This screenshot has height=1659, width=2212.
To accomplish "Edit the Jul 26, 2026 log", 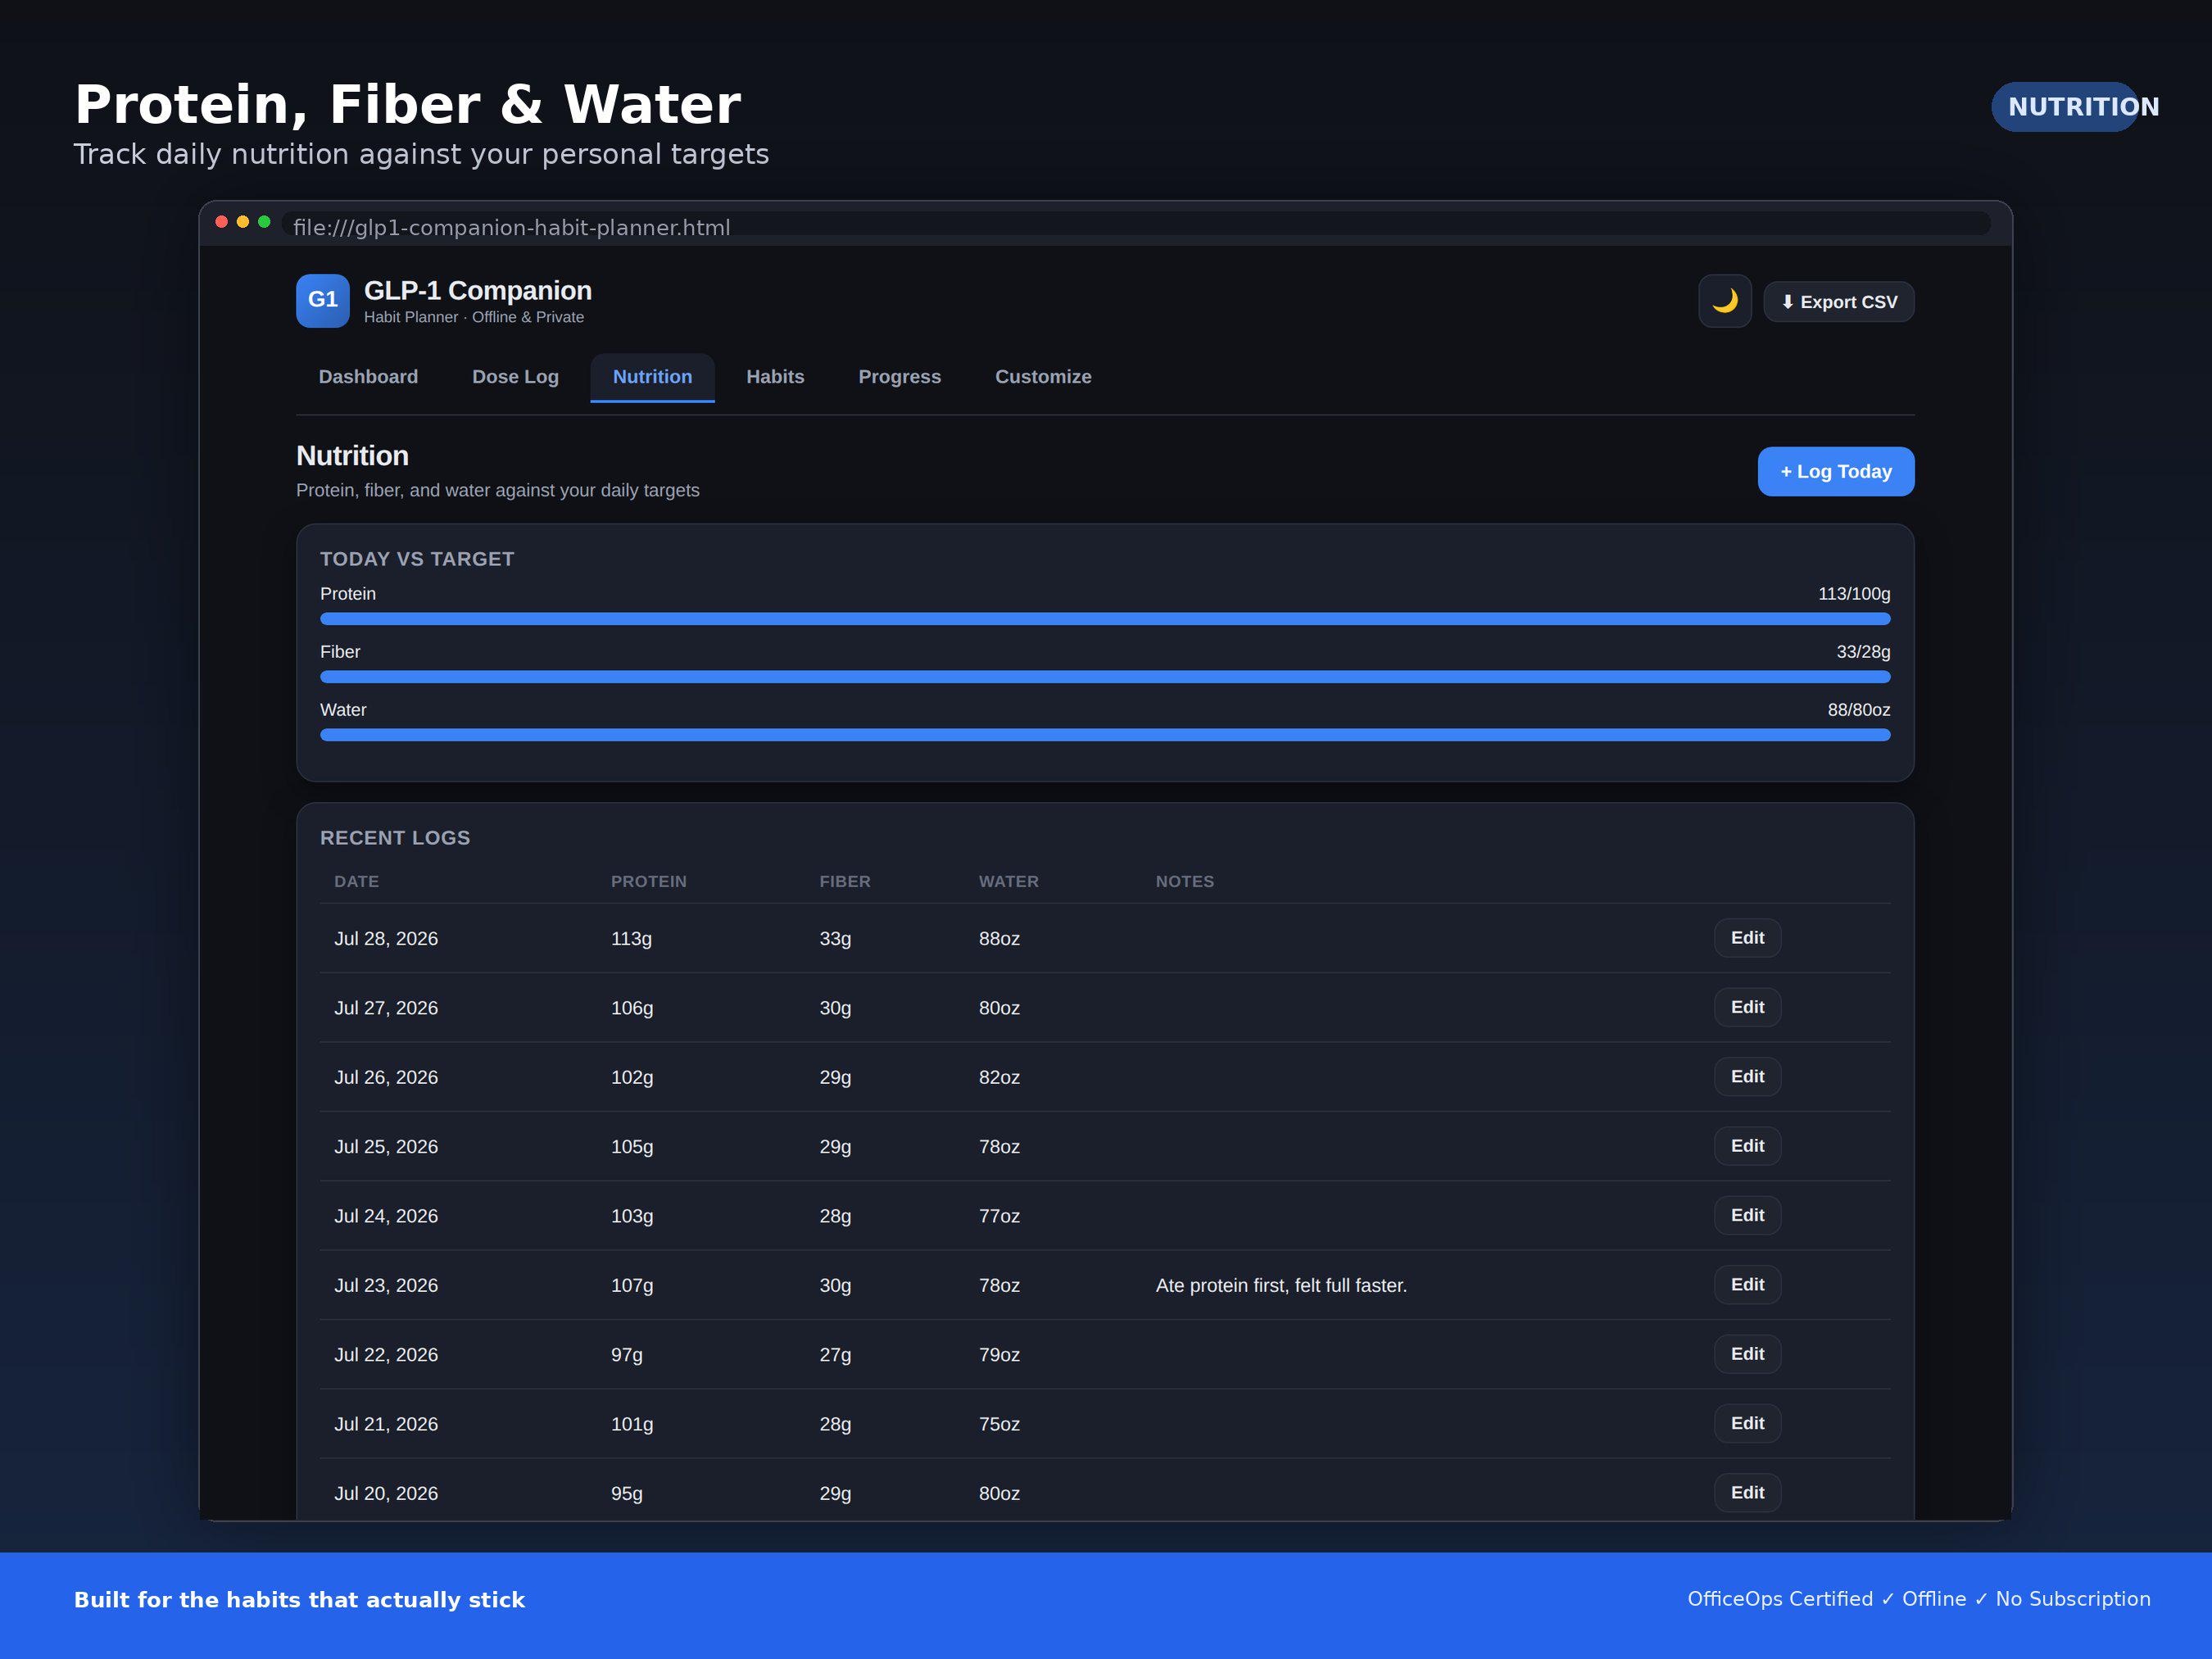I will point(1747,1076).
